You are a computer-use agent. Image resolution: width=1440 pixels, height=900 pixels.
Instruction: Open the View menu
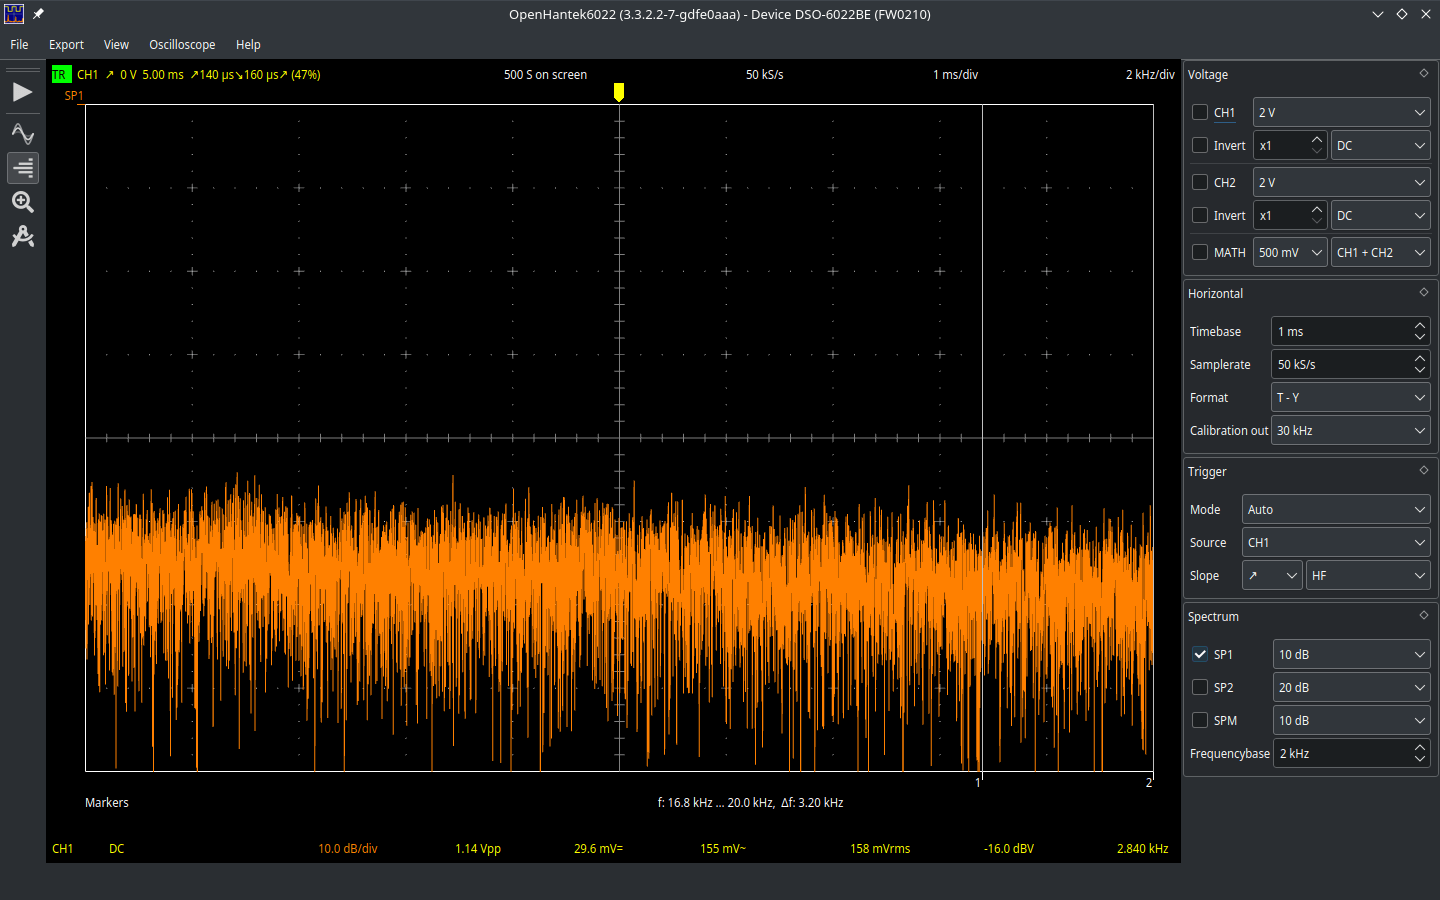click(116, 44)
